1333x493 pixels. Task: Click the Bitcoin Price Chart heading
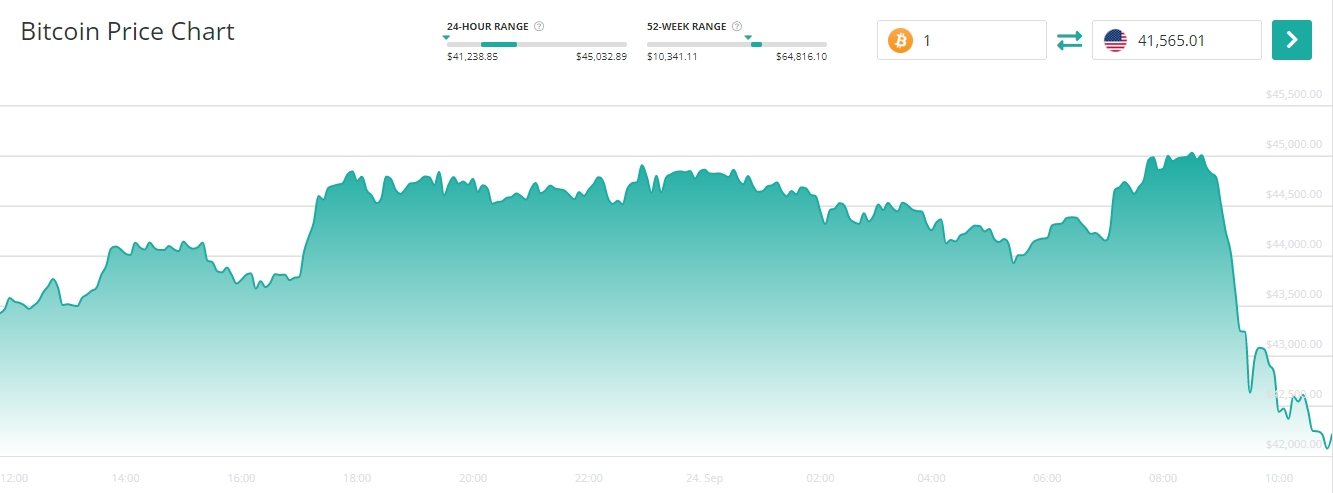pos(128,31)
